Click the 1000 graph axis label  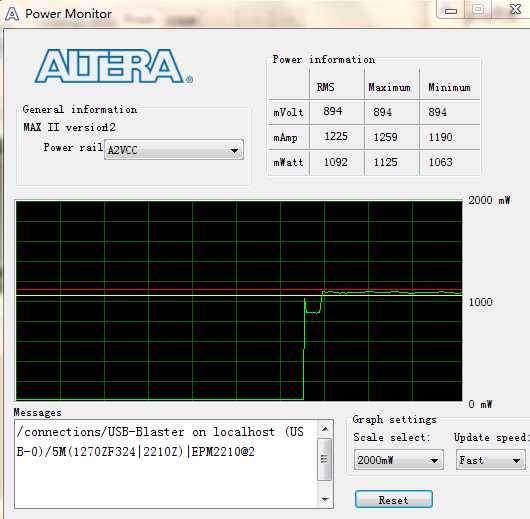coord(480,302)
